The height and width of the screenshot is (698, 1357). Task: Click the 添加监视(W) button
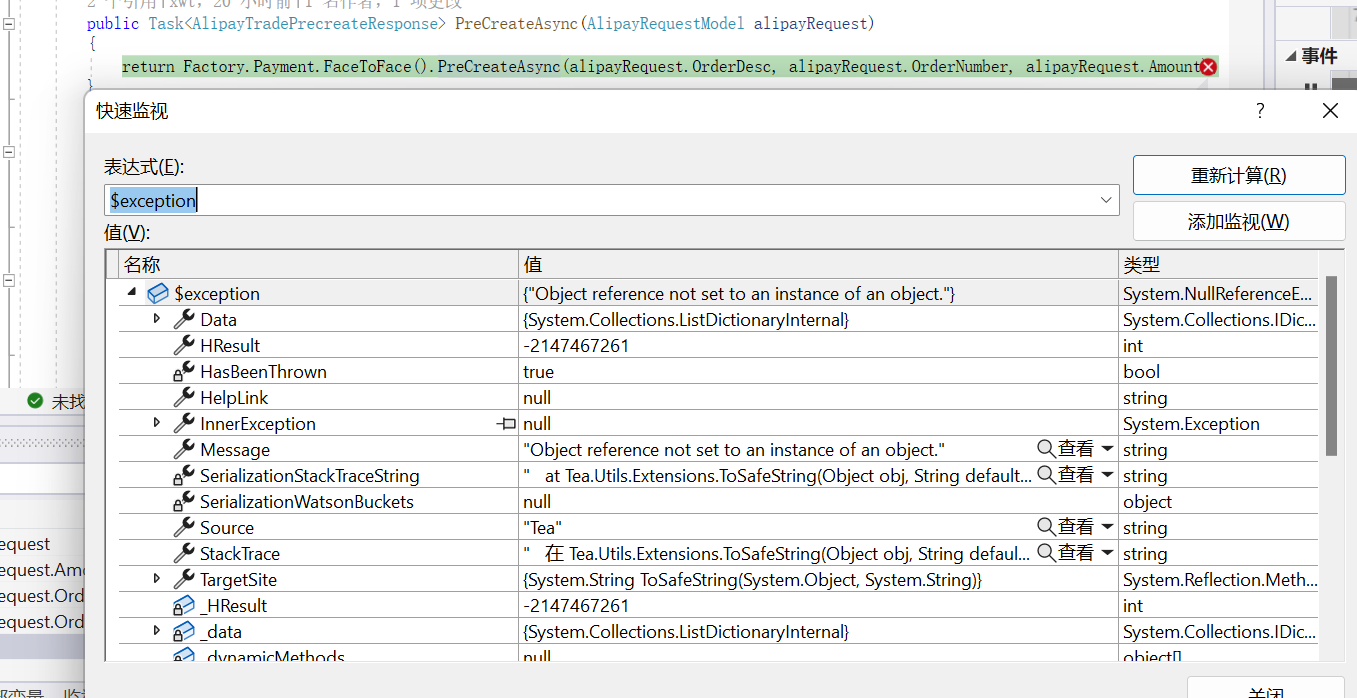coord(1238,222)
